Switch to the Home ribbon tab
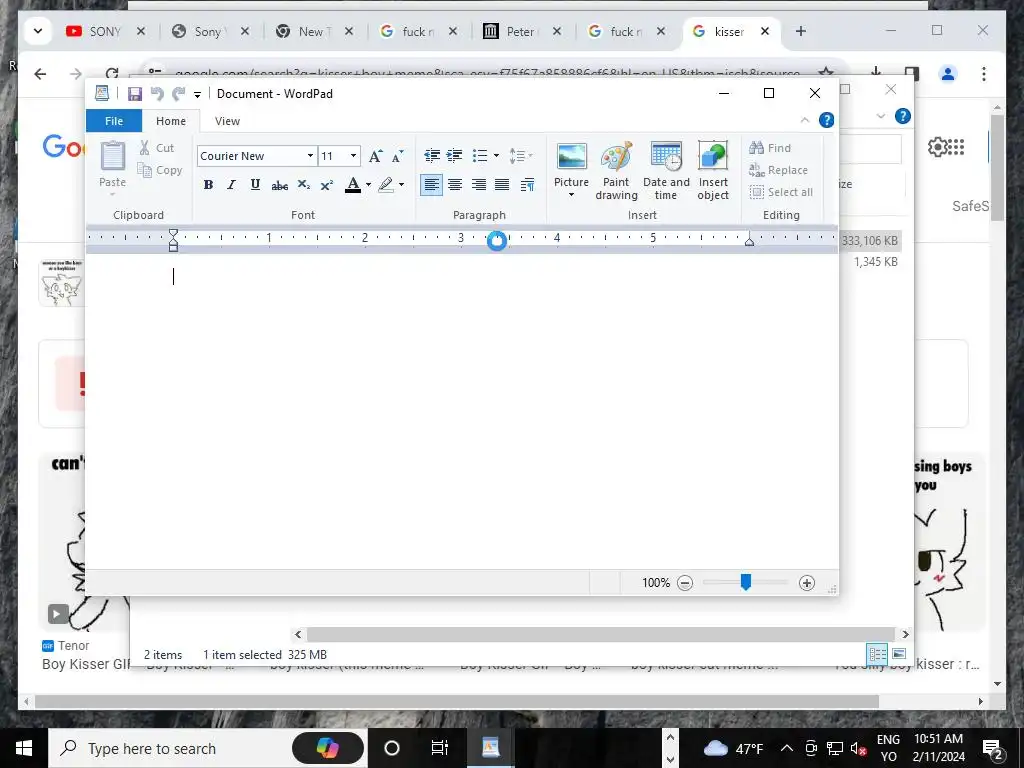This screenshot has width=1024, height=768. [x=171, y=121]
